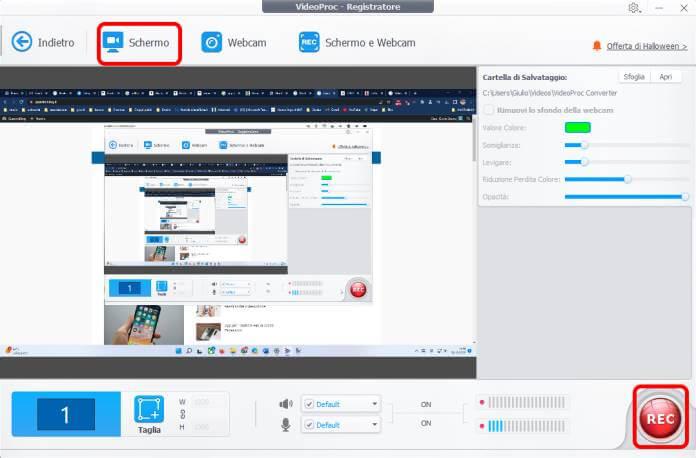
Task: Click the save folder path text
Action: pyautogui.click(x=550, y=93)
